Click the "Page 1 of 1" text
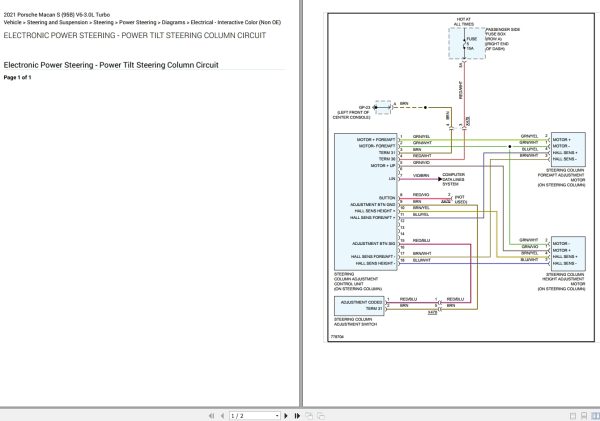Screen dimensions: 600x421 (17, 77)
